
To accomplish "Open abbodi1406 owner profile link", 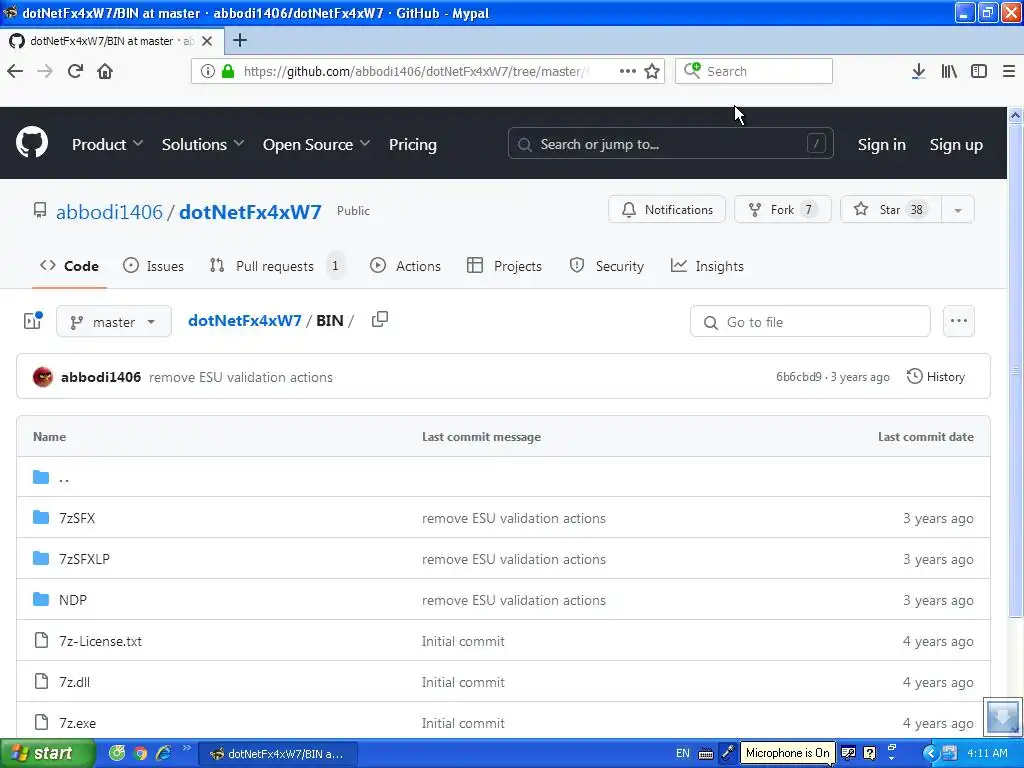I will [109, 212].
